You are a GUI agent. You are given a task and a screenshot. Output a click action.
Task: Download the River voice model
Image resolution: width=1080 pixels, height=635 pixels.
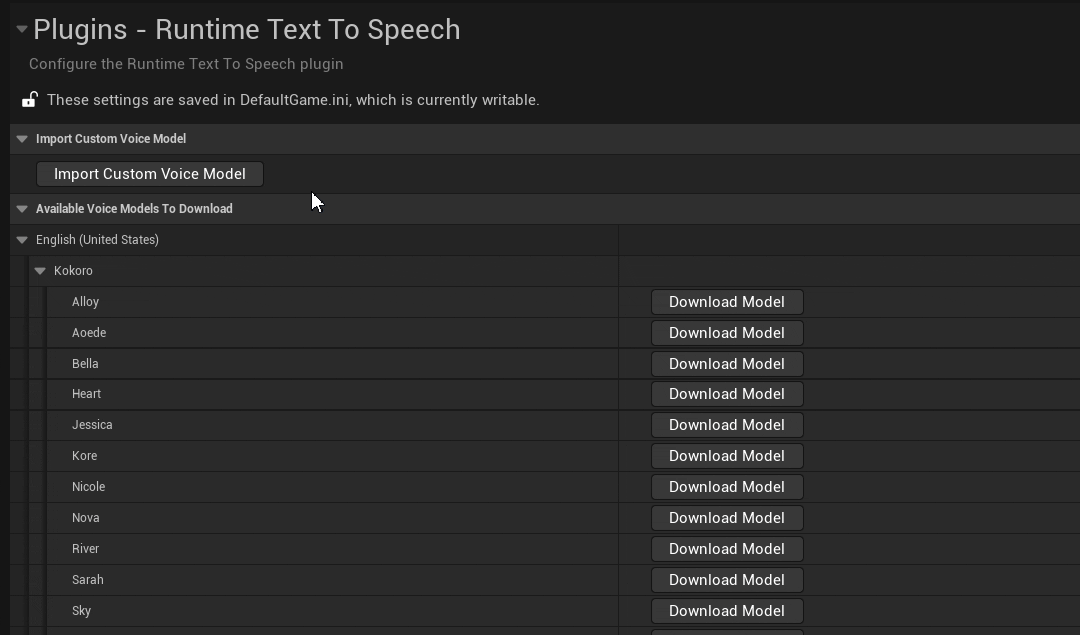coord(727,548)
